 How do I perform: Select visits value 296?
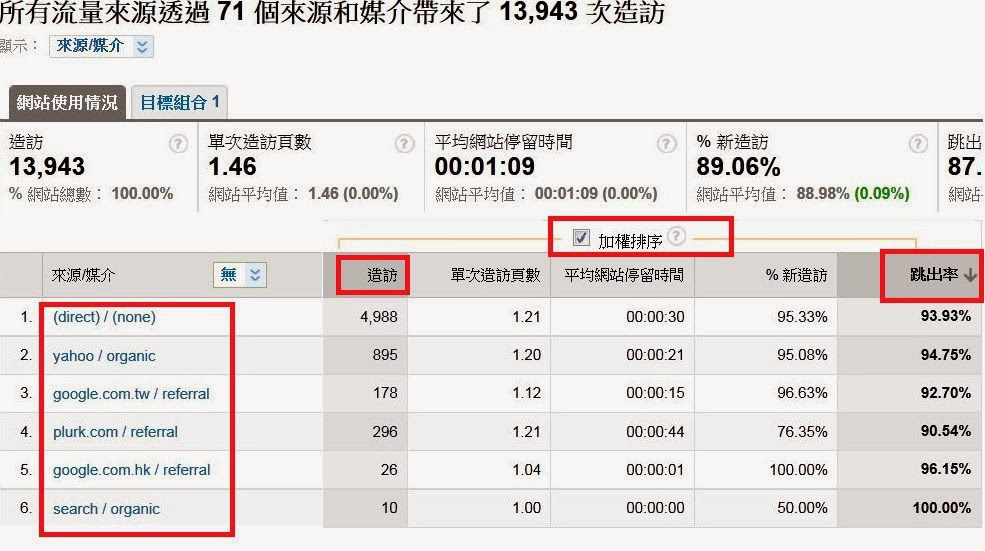pyautogui.click(x=385, y=432)
